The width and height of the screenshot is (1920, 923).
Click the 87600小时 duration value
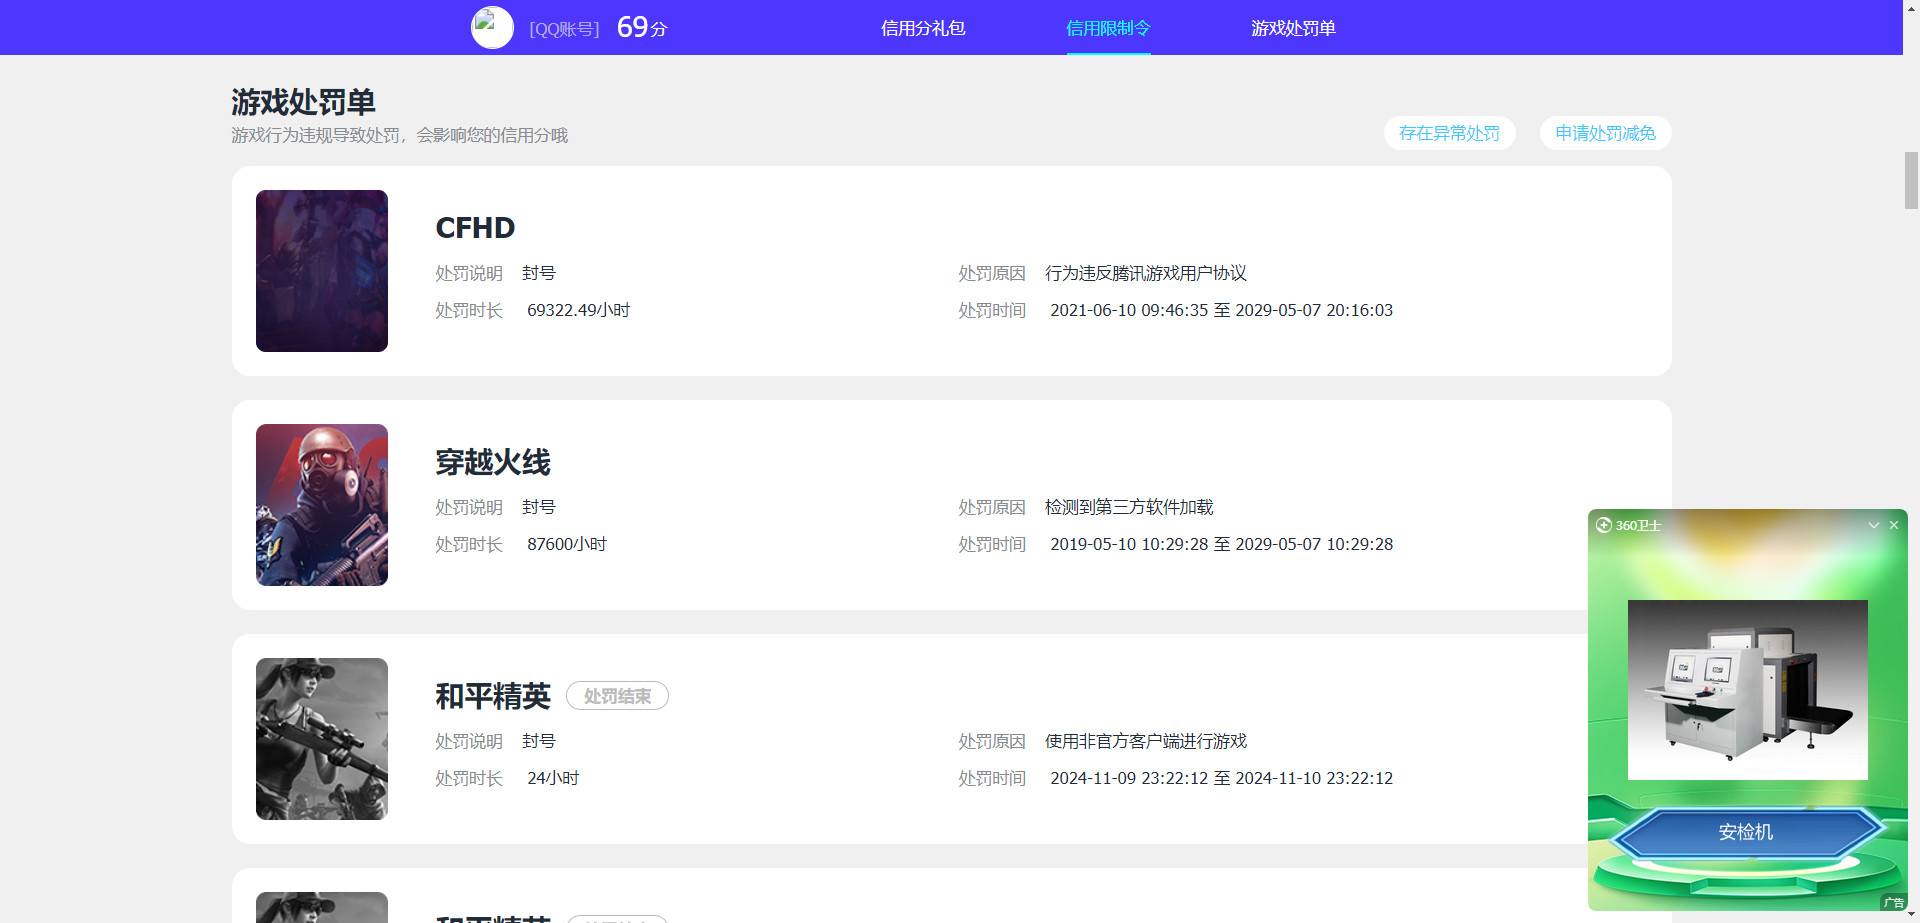point(567,544)
